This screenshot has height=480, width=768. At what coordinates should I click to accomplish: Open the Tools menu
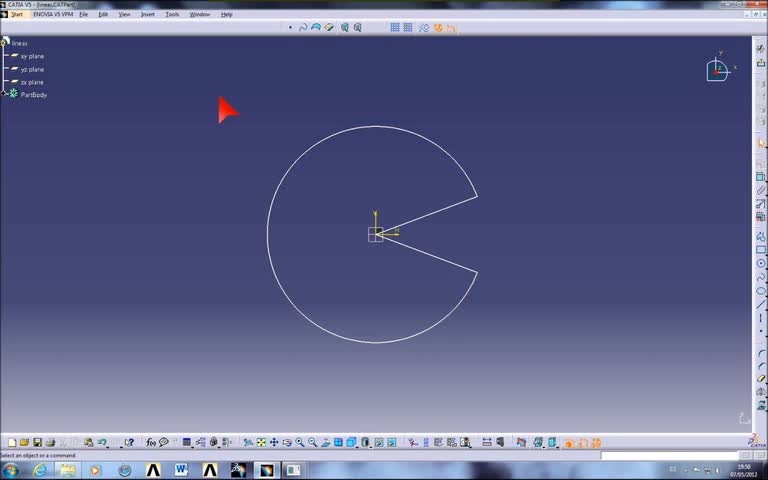coord(172,14)
